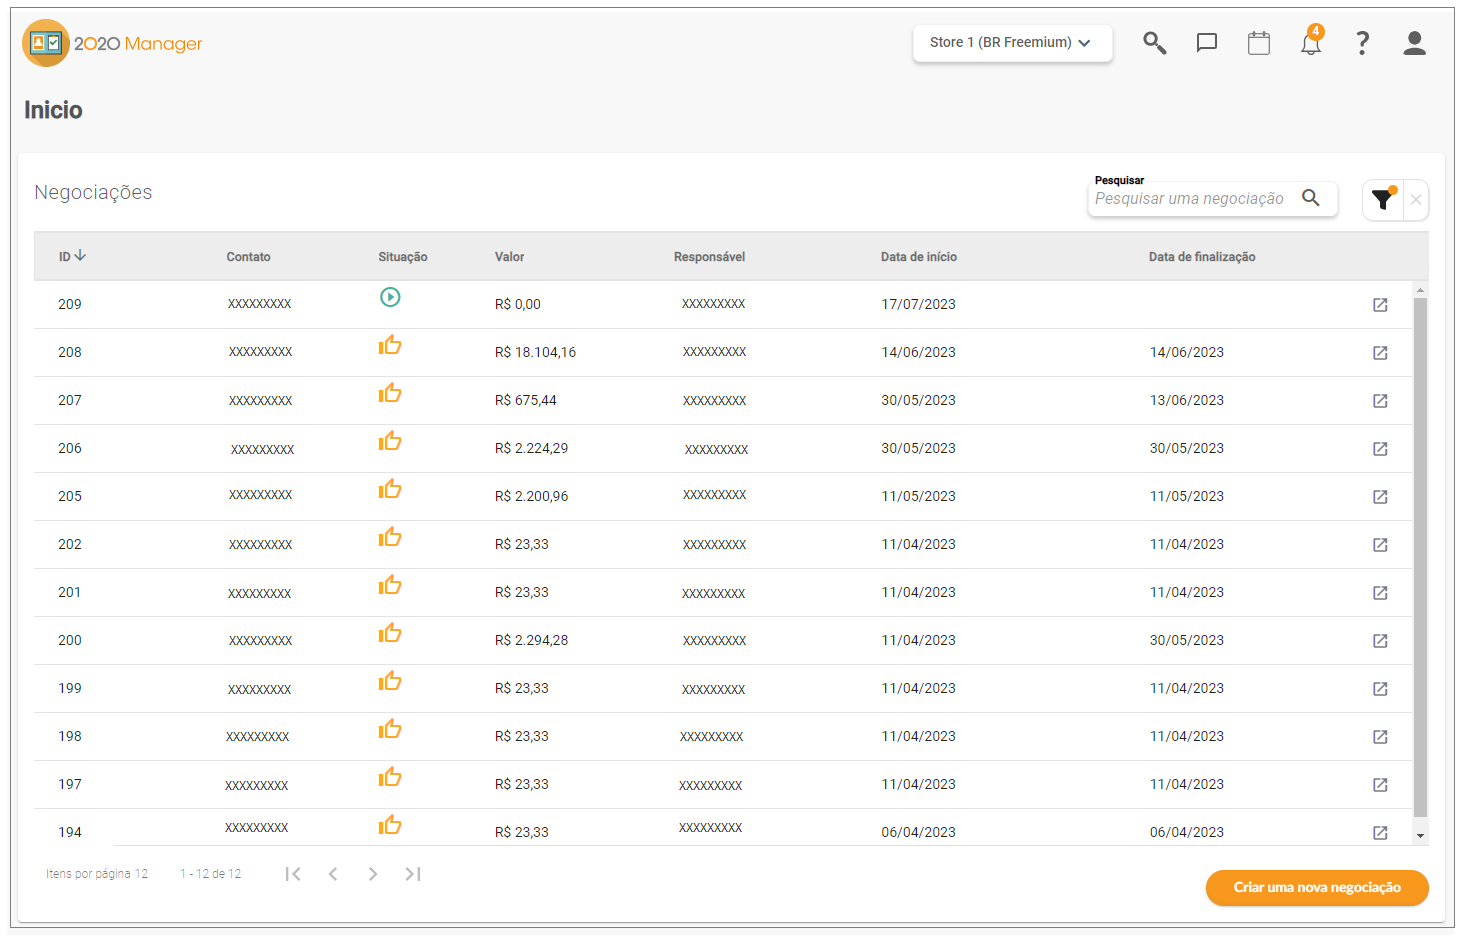
Task: Click the 2020 Manager logo
Action: (x=112, y=43)
